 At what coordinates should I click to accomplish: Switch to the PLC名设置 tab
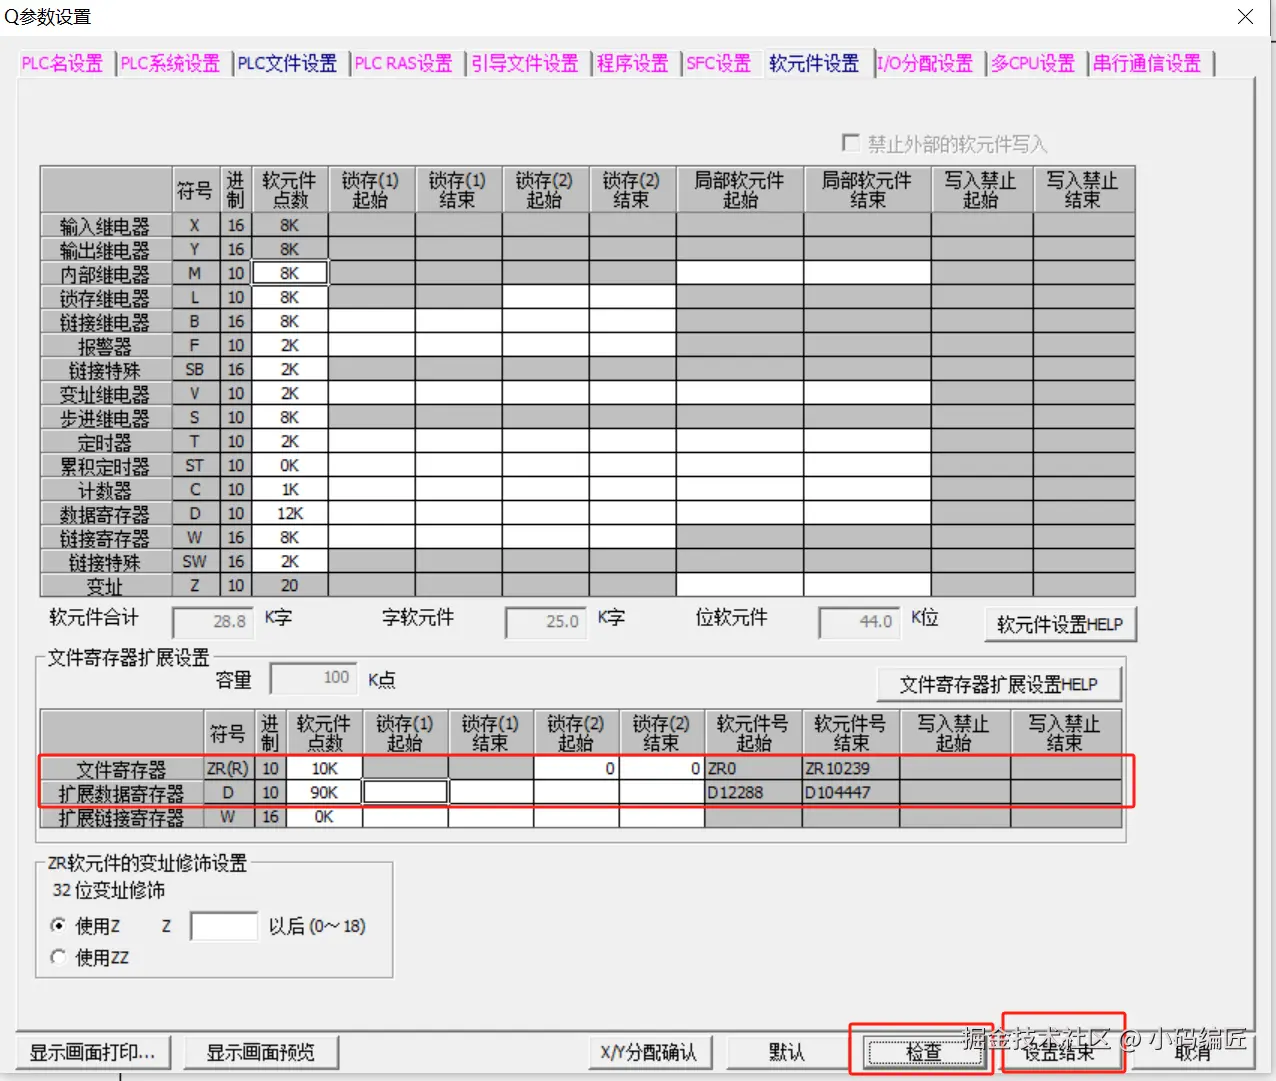(62, 64)
